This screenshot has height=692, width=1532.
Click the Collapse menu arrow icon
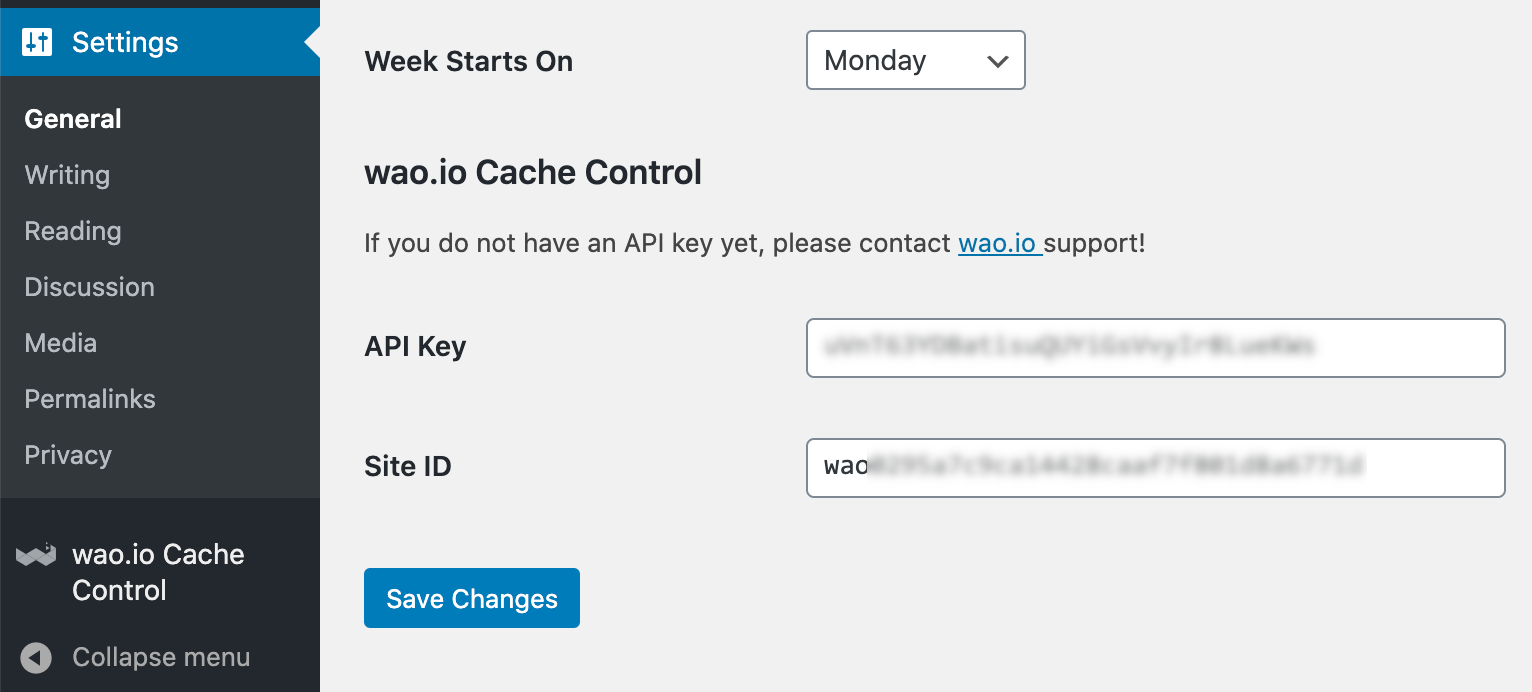36,658
